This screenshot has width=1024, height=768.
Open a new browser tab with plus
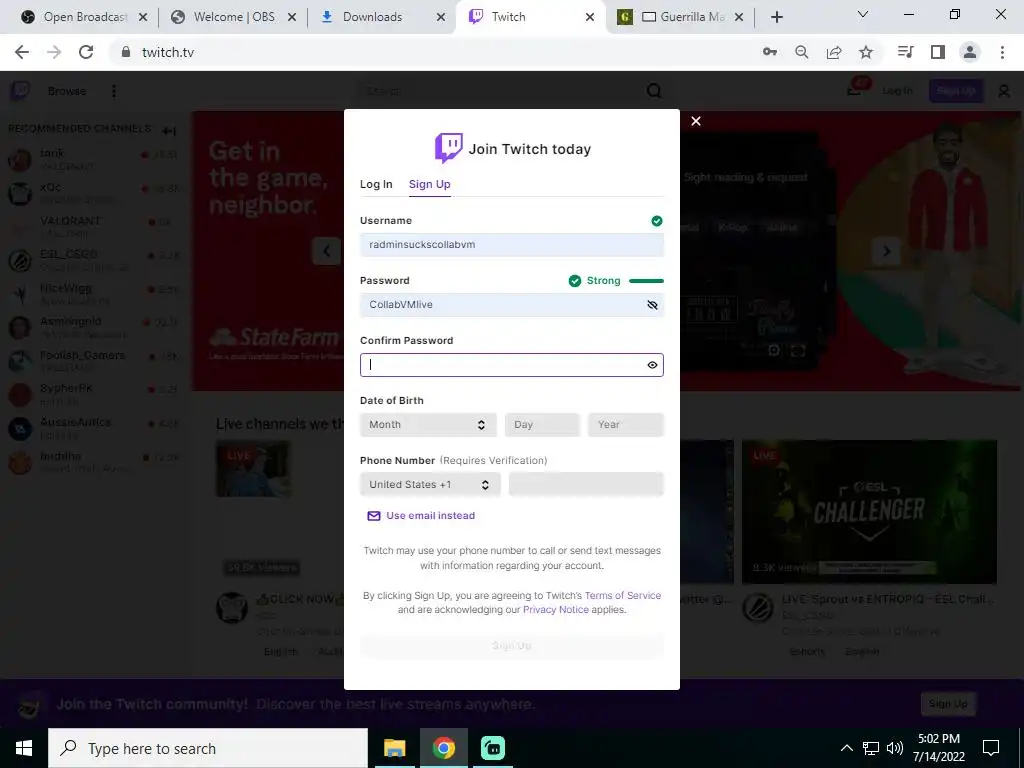(x=776, y=17)
